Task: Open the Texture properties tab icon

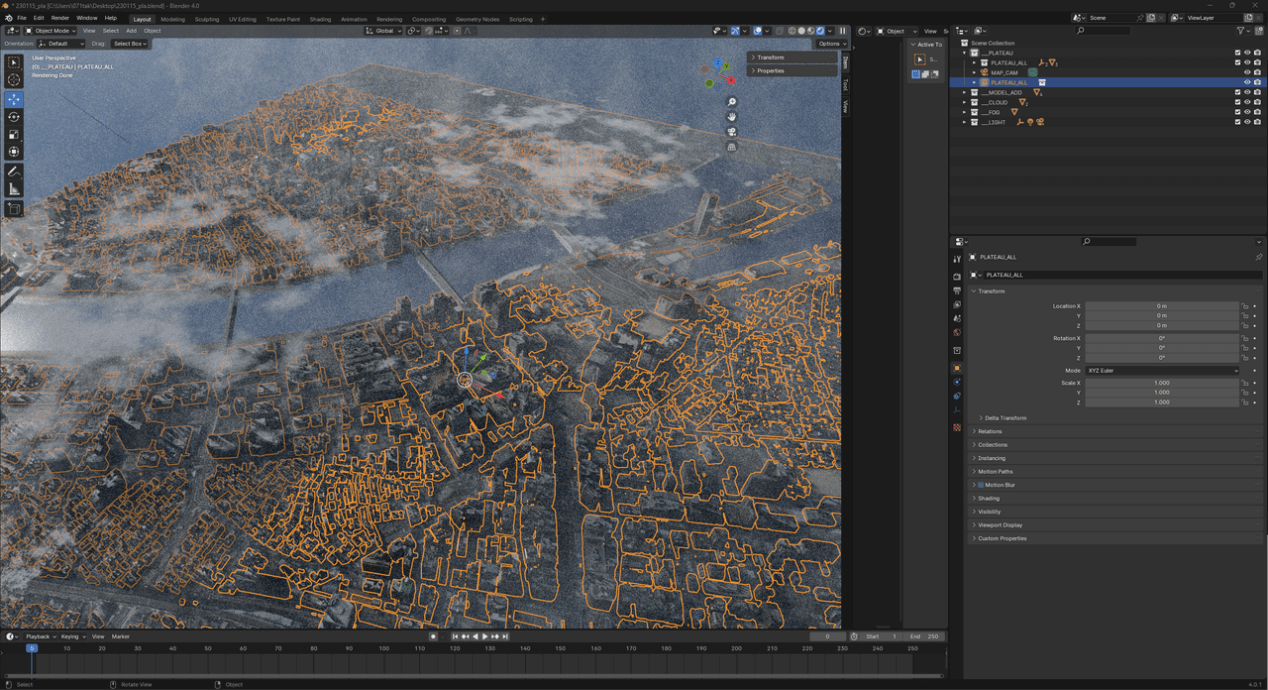Action: (x=957, y=428)
